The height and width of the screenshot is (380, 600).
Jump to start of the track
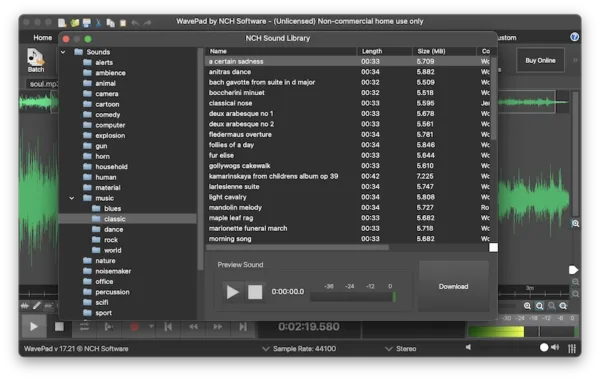[x=168, y=326]
